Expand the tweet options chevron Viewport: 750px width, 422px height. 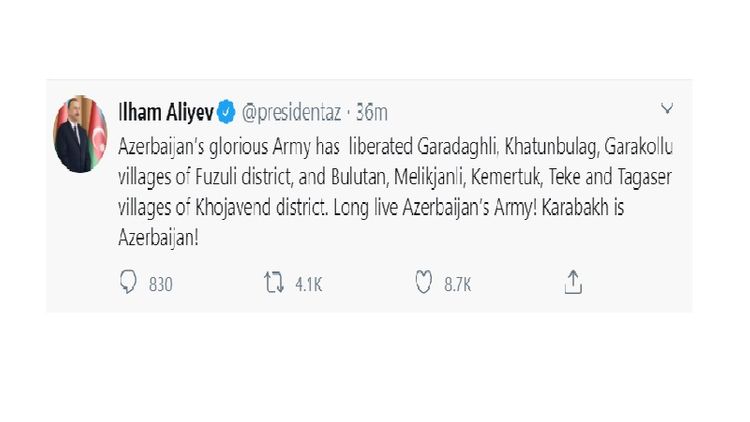(x=667, y=107)
